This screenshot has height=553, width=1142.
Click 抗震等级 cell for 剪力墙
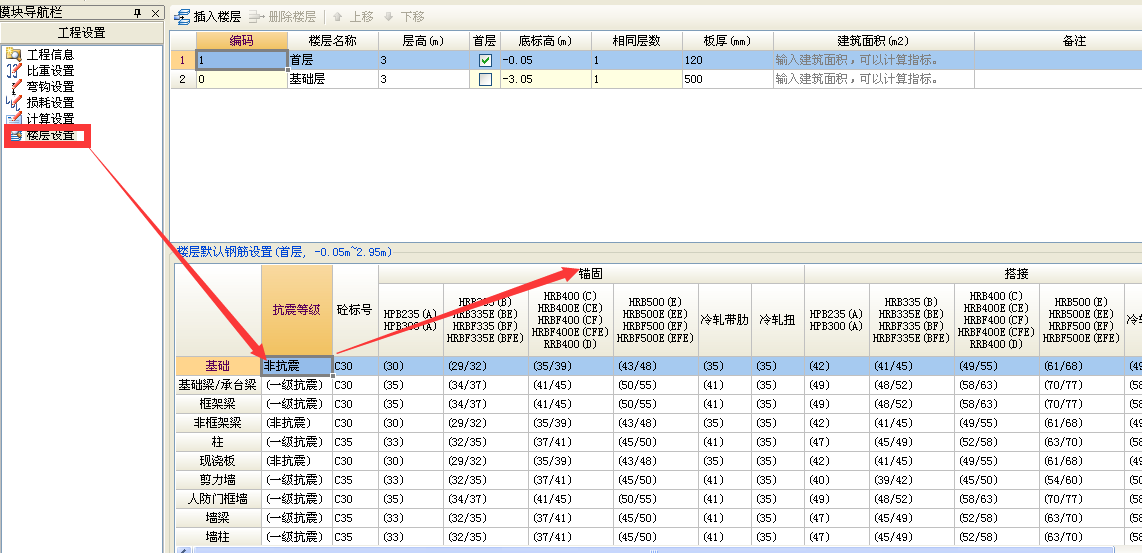pos(297,479)
